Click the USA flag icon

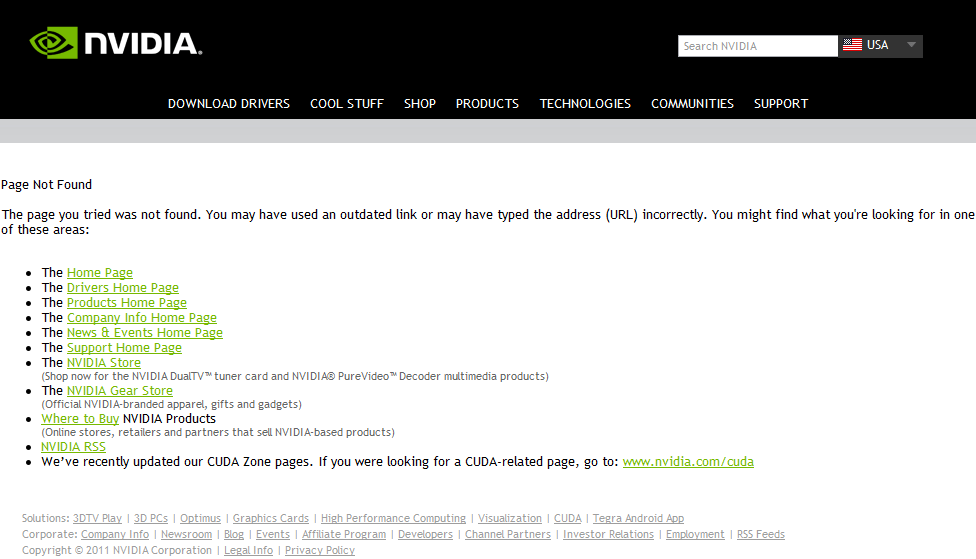[x=852, y=45]
